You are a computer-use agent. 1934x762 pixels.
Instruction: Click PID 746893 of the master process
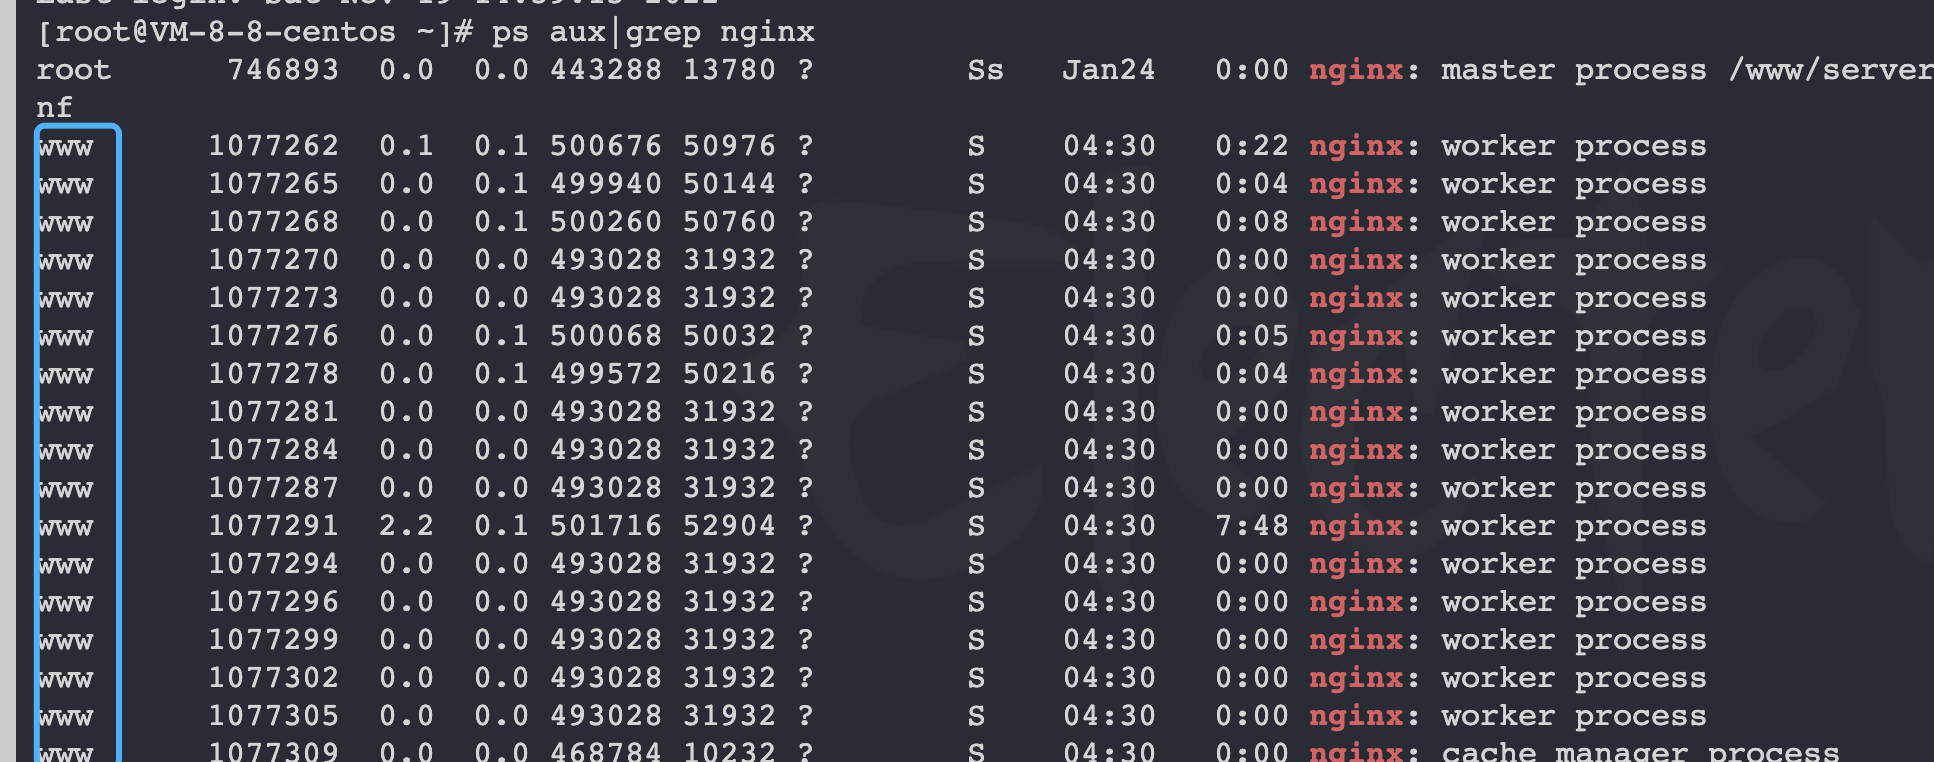(x=283, y=70)
